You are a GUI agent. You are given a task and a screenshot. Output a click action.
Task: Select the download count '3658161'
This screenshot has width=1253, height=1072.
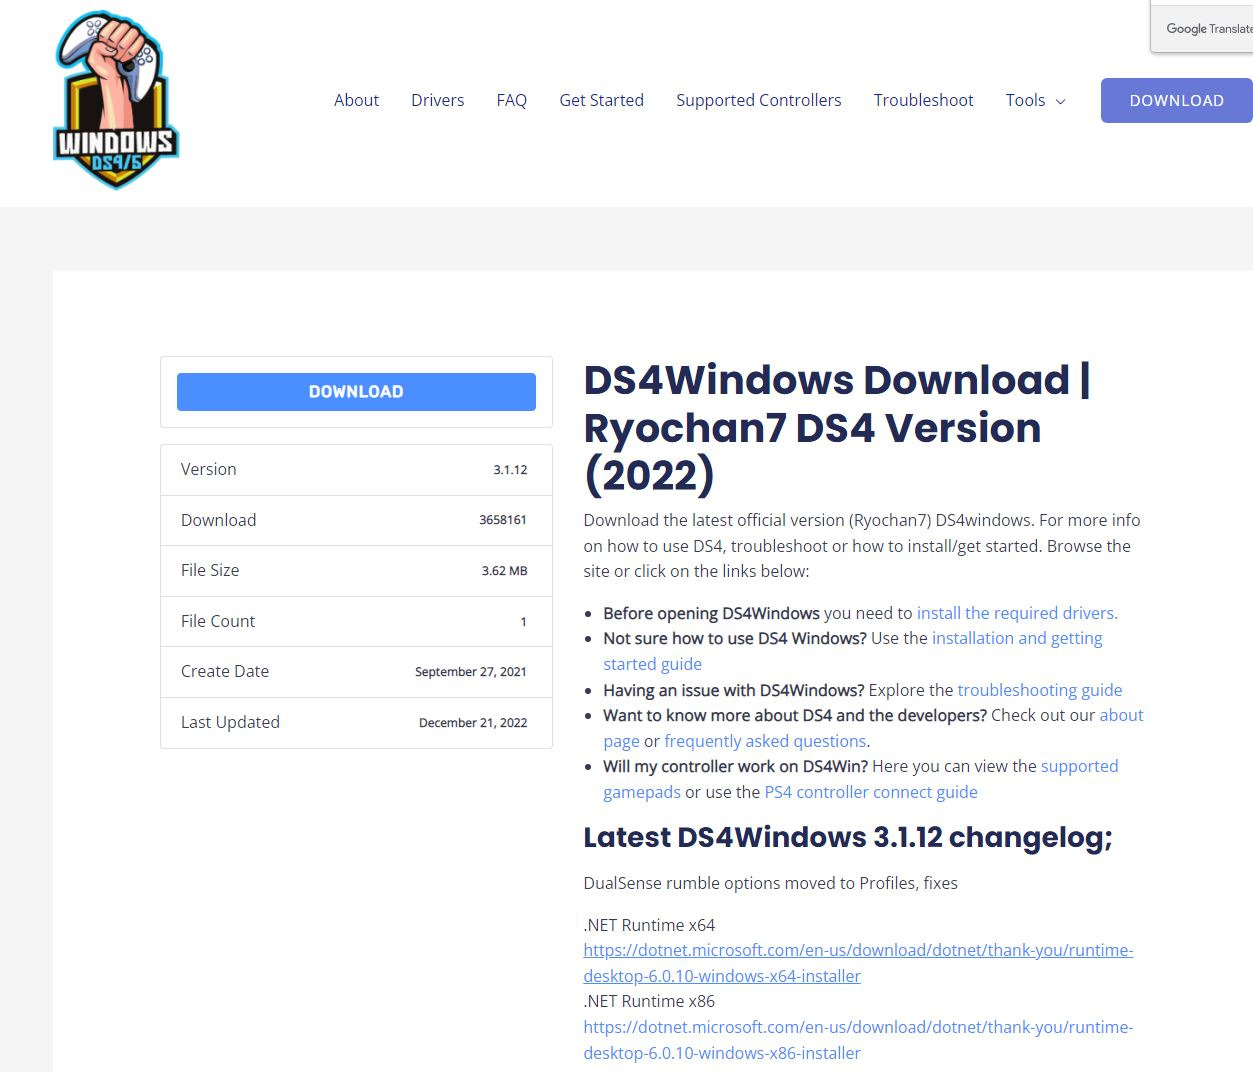[503, 520]
